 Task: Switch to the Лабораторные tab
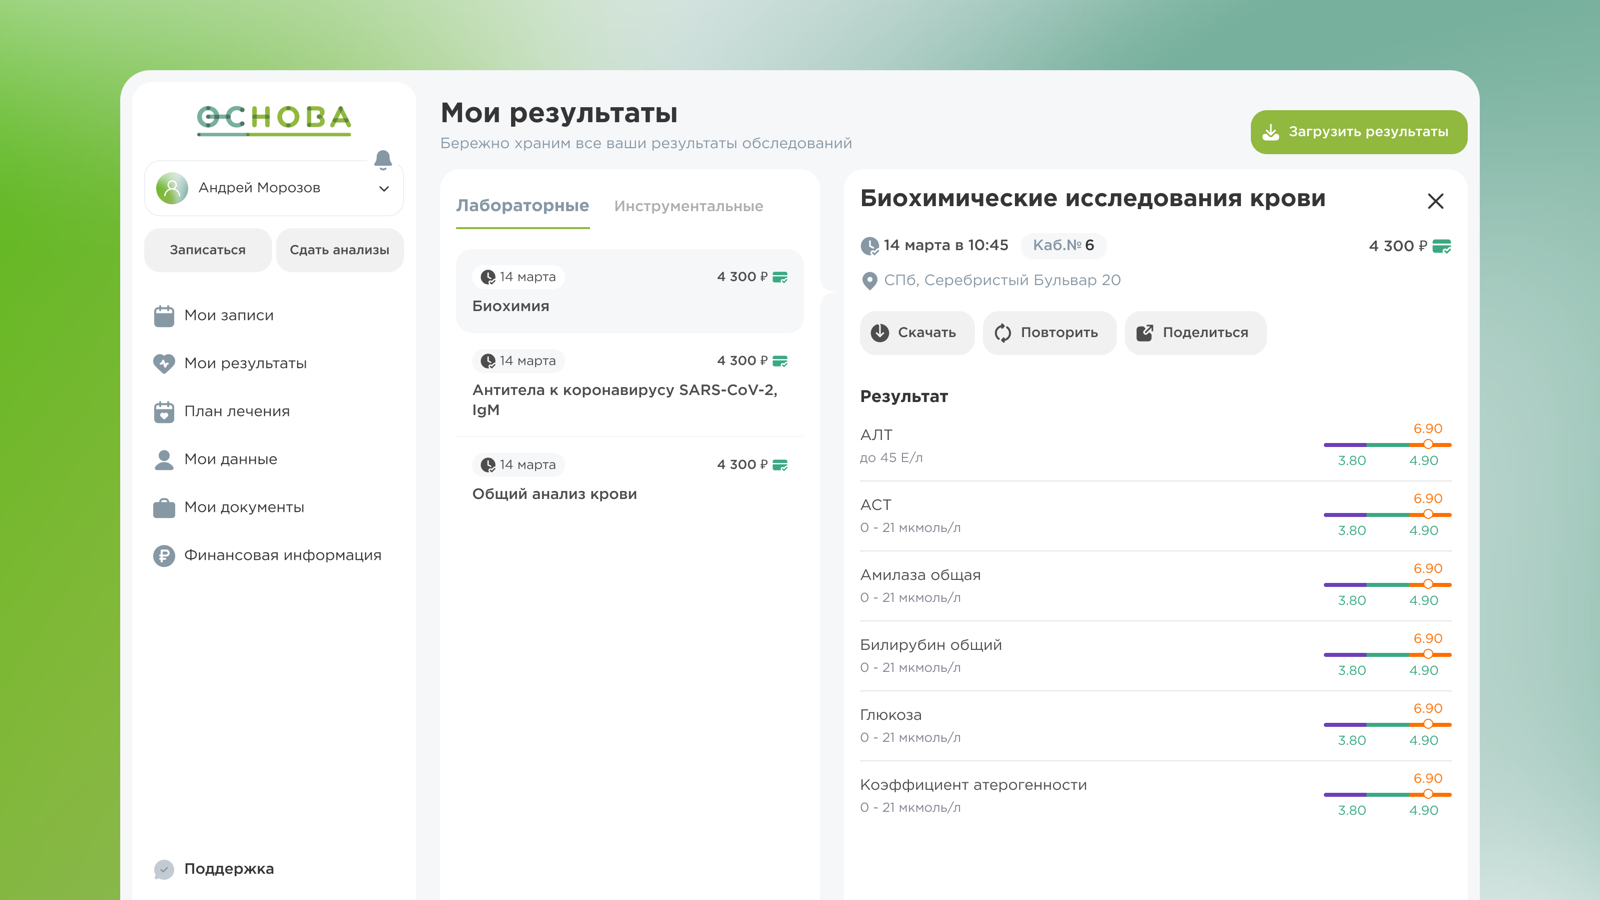click(x=522, y=206)
